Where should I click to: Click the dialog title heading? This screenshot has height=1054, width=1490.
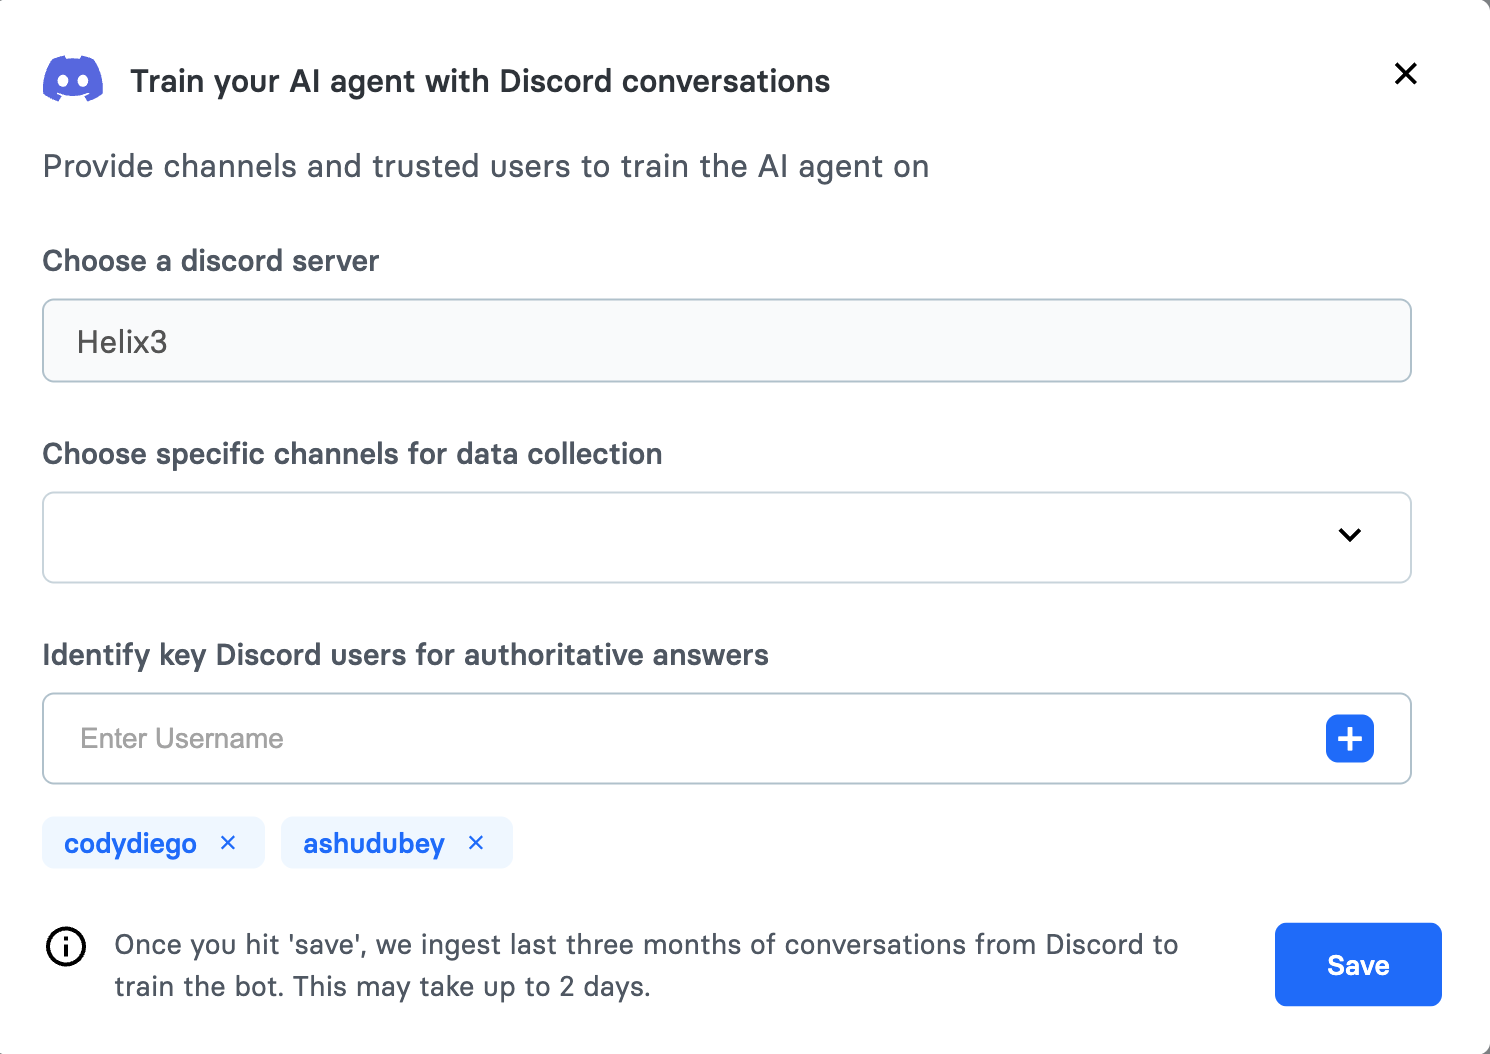(480, 81)
